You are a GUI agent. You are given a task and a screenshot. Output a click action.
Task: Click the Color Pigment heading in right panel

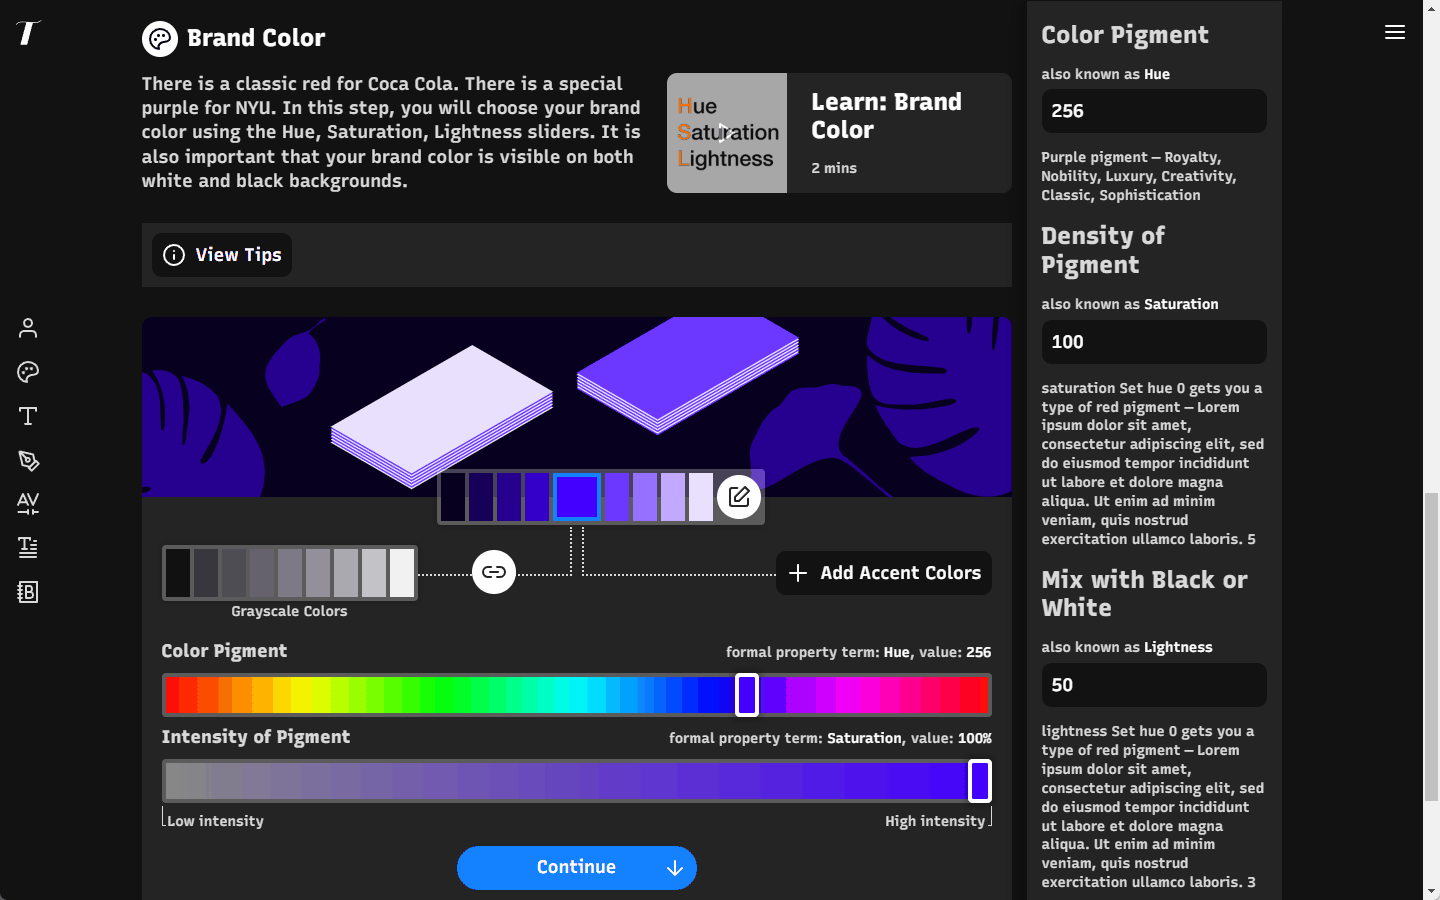pos(1125,35)
